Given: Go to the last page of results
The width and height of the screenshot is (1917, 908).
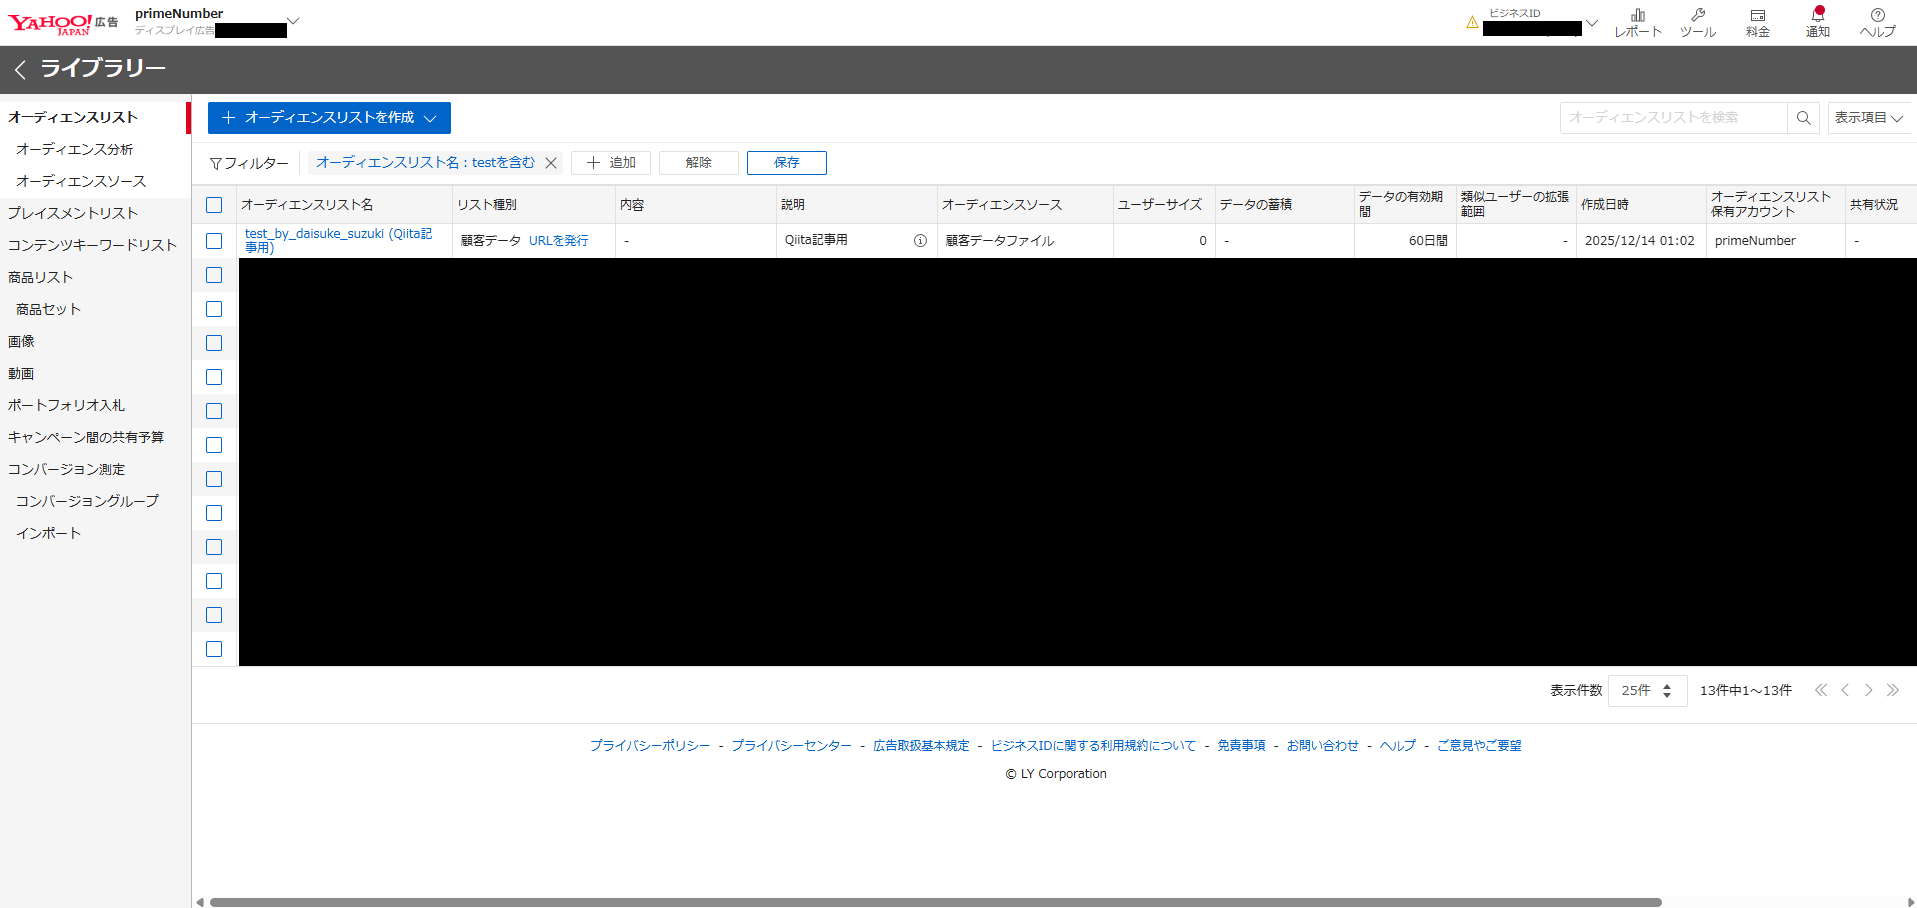Looking at the screenshot, I should pos(1892,690).
